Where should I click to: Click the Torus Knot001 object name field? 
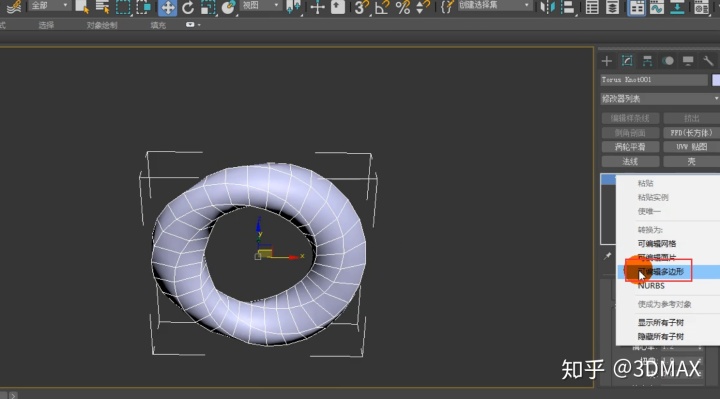(x=654, y=80)
